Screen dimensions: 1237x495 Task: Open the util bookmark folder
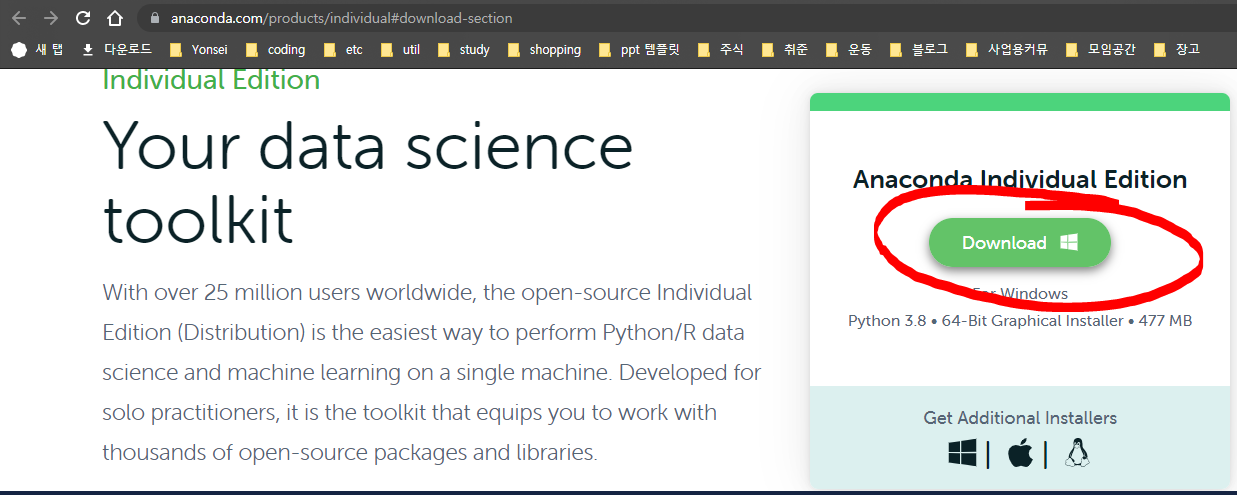coord(400,49)
